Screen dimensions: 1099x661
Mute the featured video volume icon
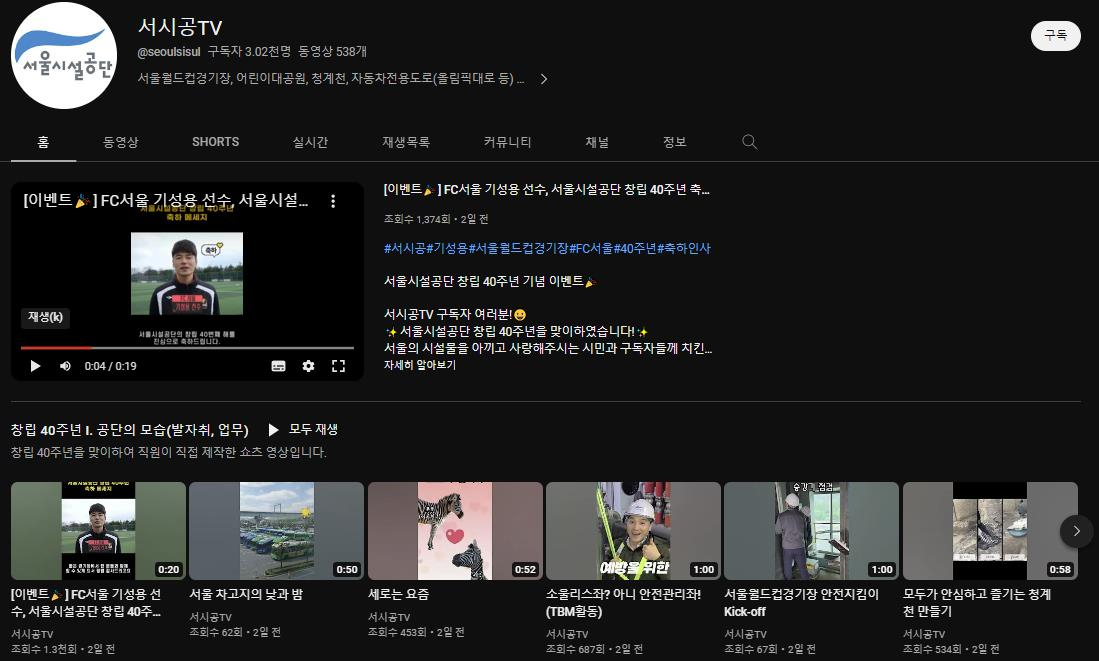65,366
